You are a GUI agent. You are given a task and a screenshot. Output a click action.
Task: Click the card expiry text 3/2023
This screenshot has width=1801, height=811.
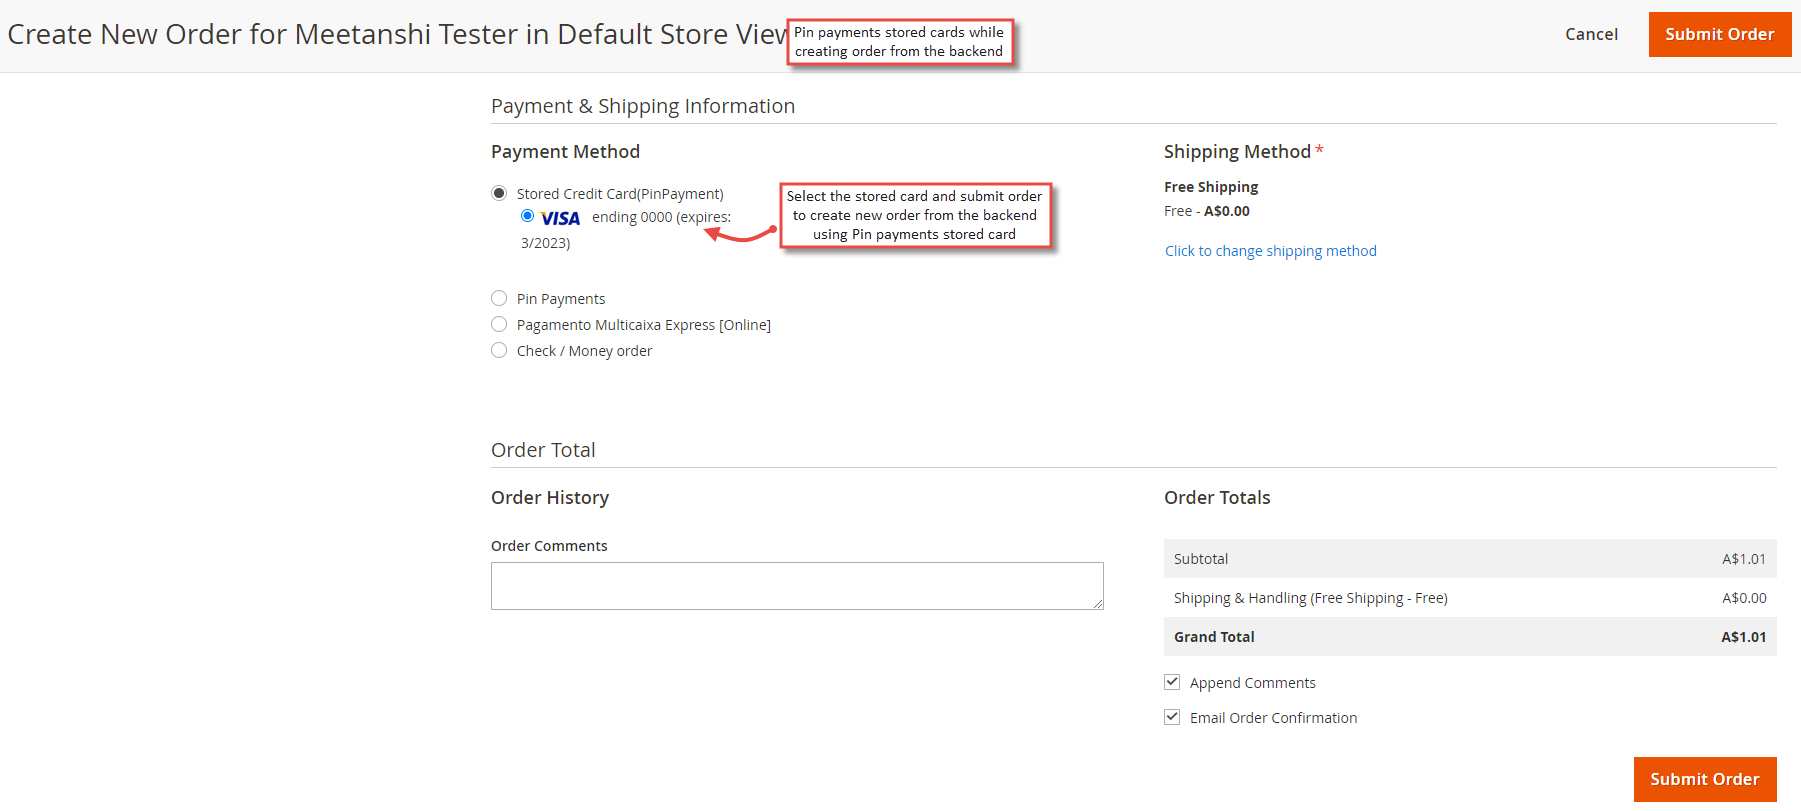pos(546,243)
